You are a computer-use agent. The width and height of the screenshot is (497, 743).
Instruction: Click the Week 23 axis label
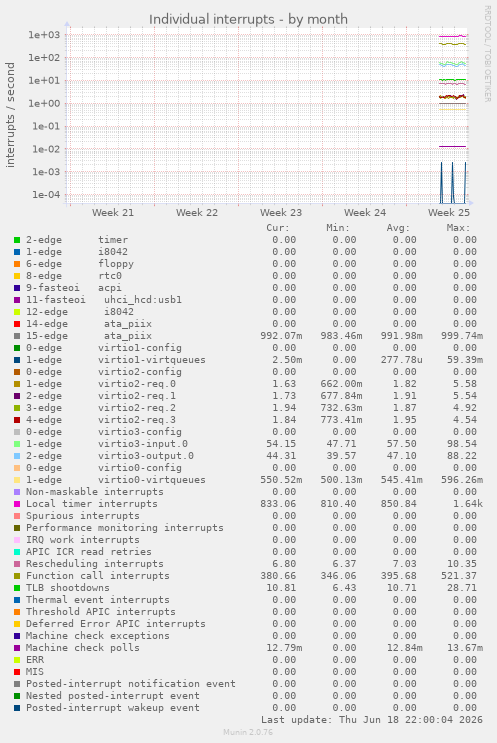280,213
